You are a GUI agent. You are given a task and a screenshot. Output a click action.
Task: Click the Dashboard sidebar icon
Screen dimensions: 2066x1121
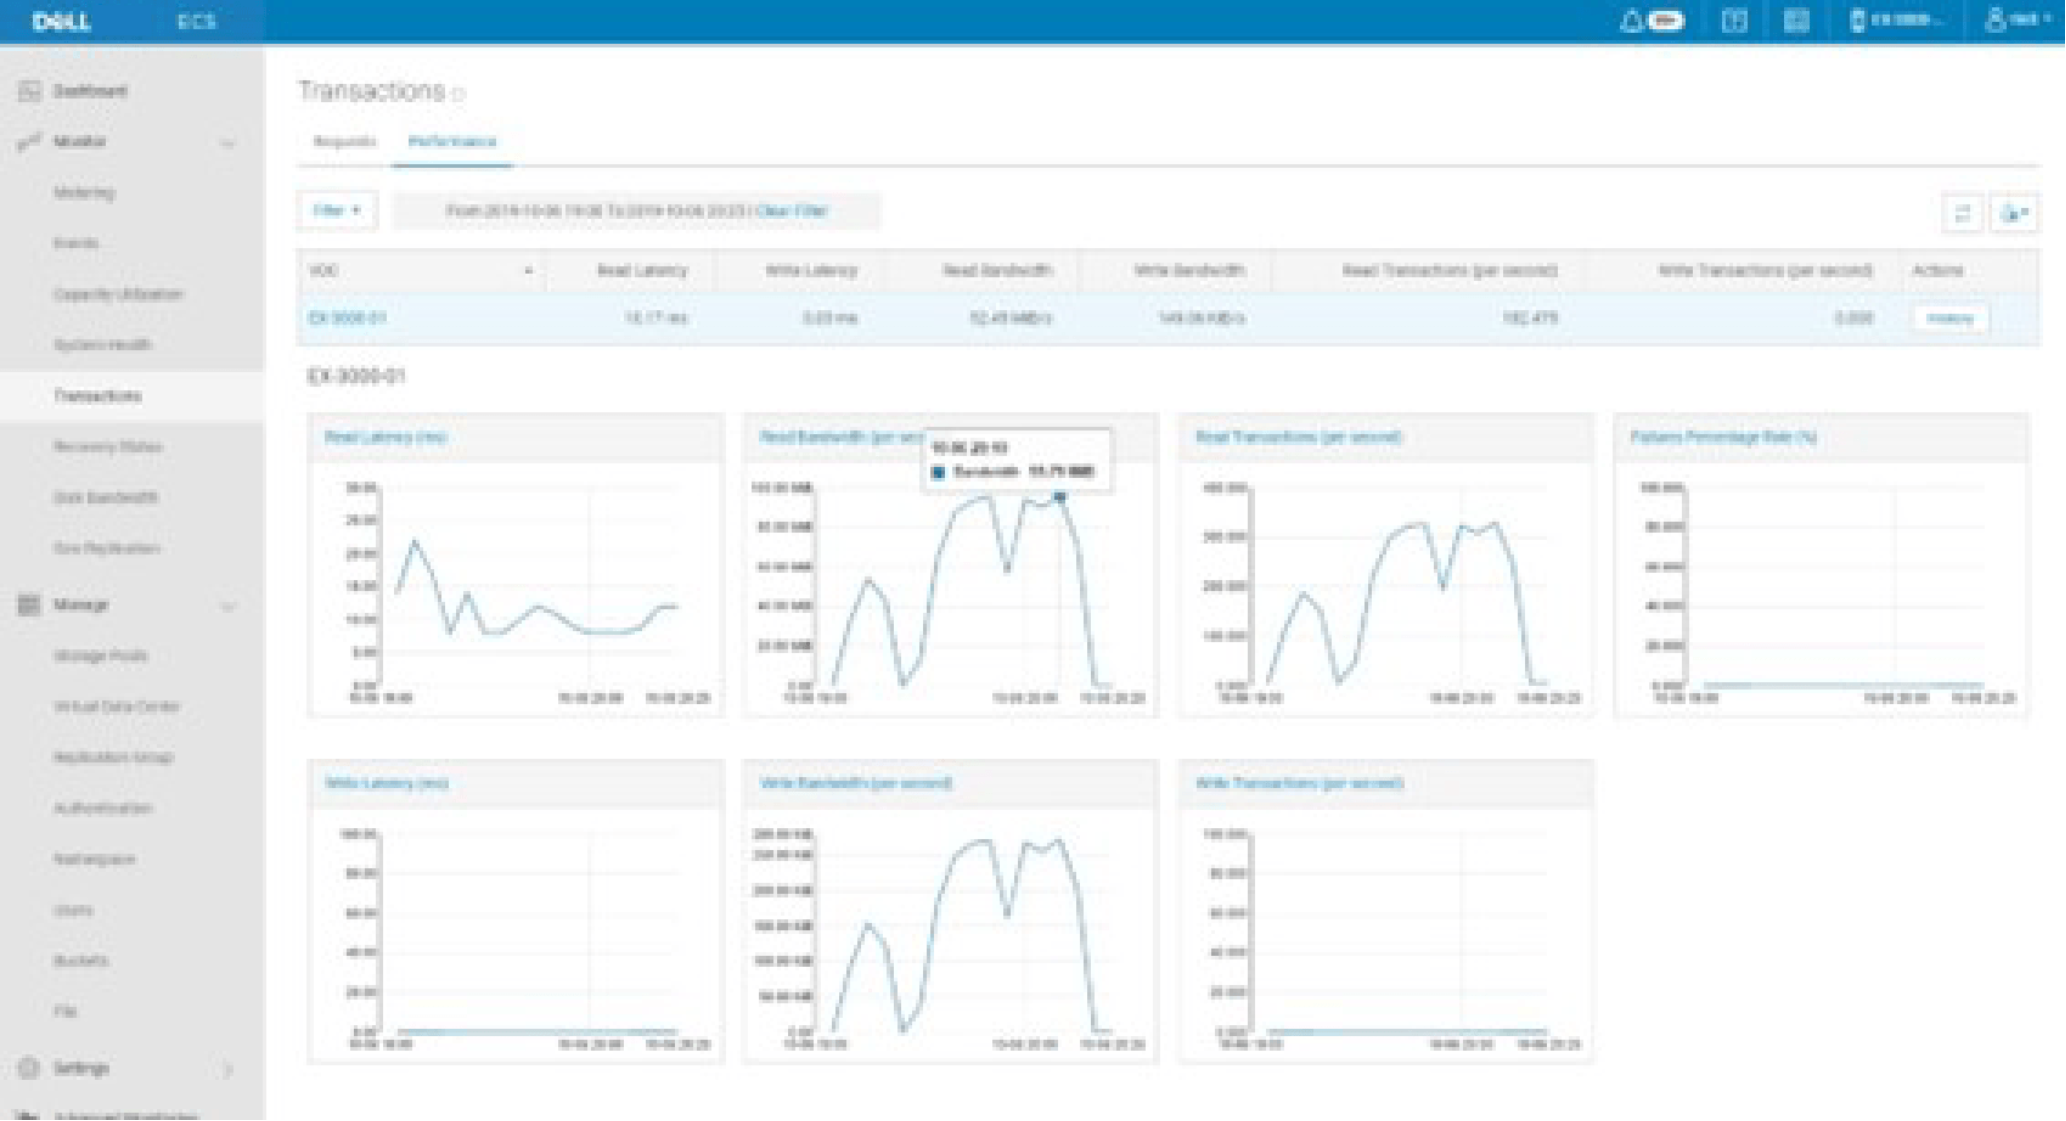(x=28, y=91)
